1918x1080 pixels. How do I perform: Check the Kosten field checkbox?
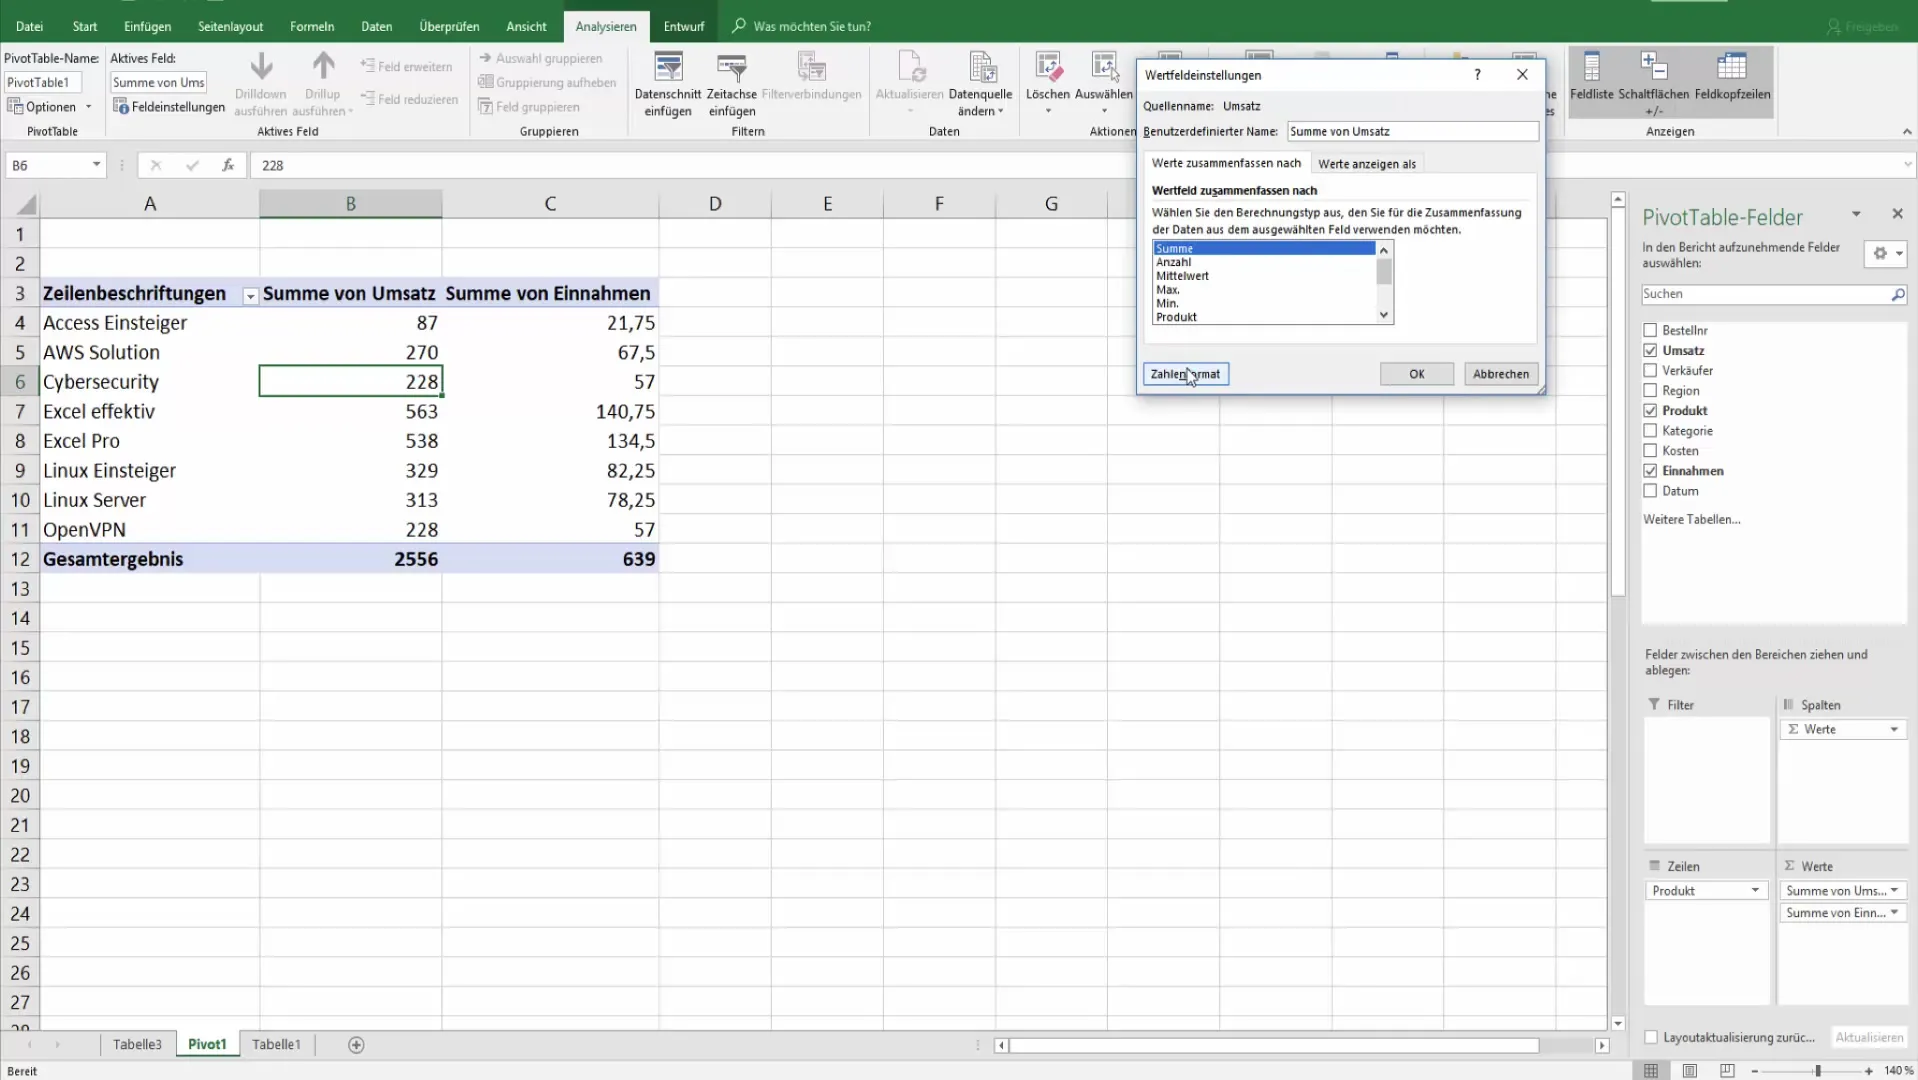1650,450
